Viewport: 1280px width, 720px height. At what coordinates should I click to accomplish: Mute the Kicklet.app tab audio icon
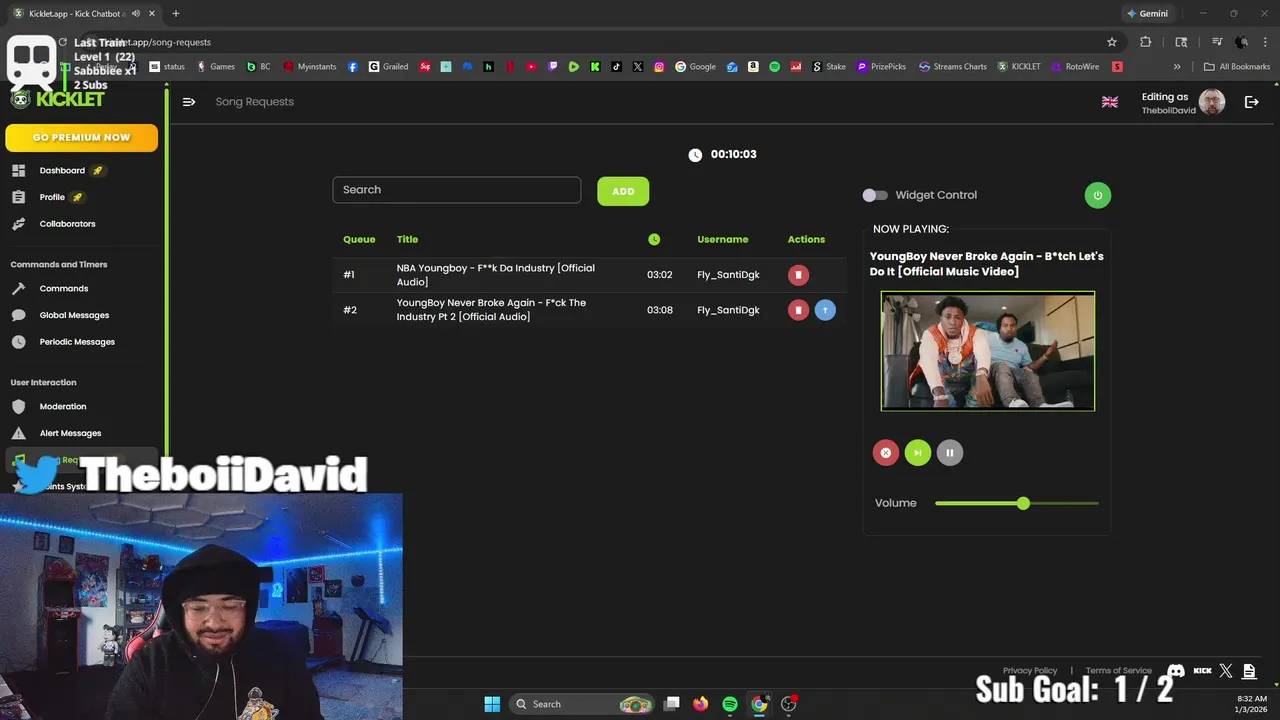(x=135, y=13)
